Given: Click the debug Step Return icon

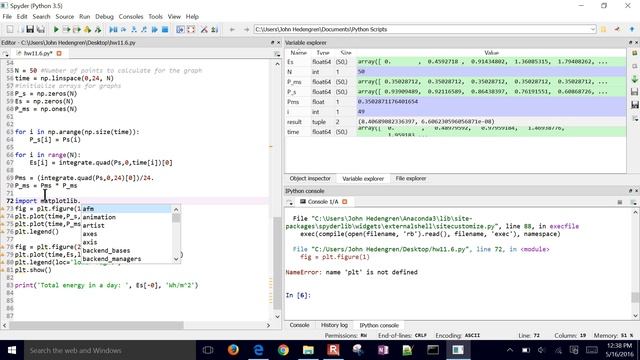Looking at the screenshot, I should [144, 29].
